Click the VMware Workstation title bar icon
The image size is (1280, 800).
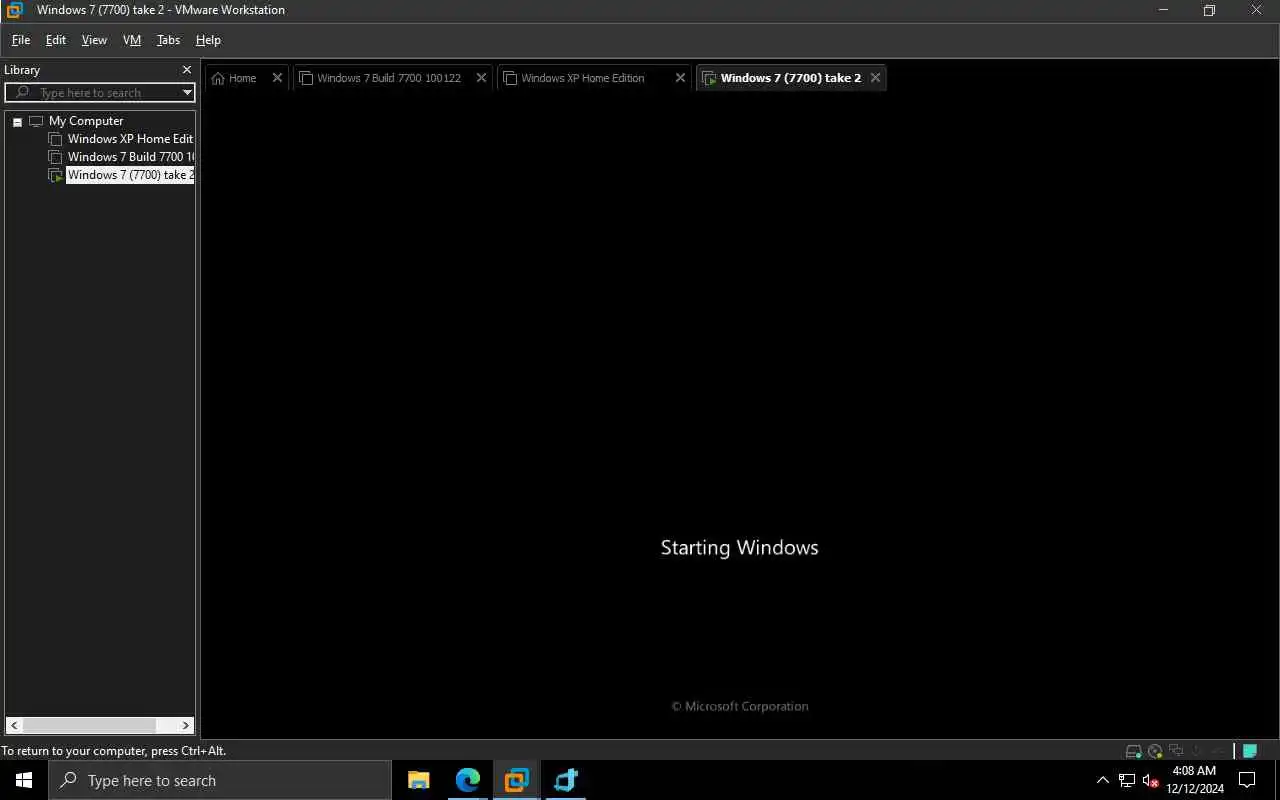[15, 10]
